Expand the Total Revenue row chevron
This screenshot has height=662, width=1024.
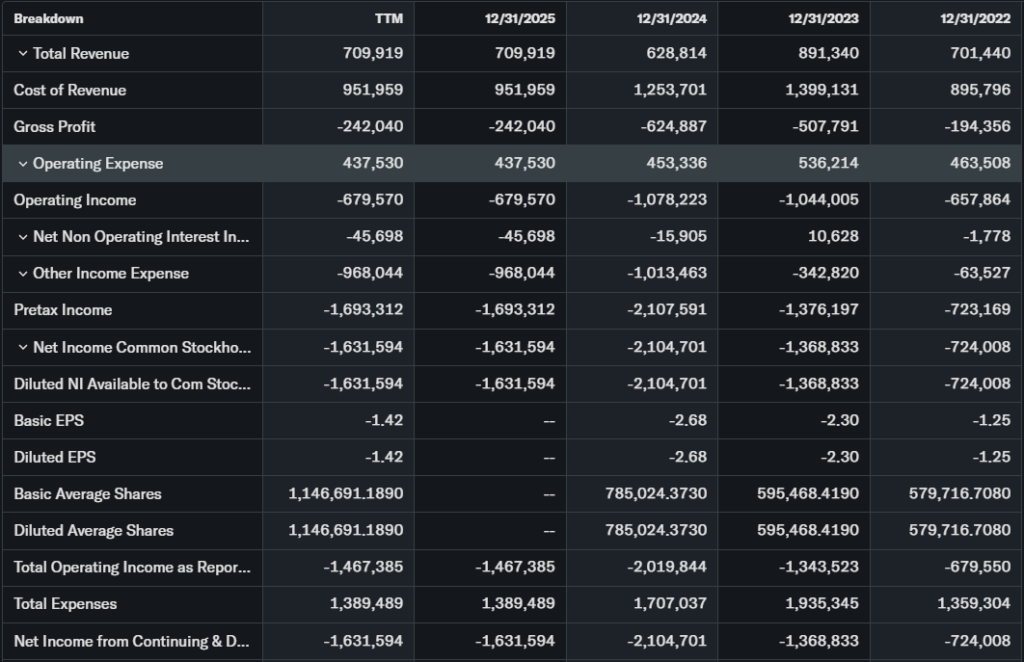click(22, 54)
